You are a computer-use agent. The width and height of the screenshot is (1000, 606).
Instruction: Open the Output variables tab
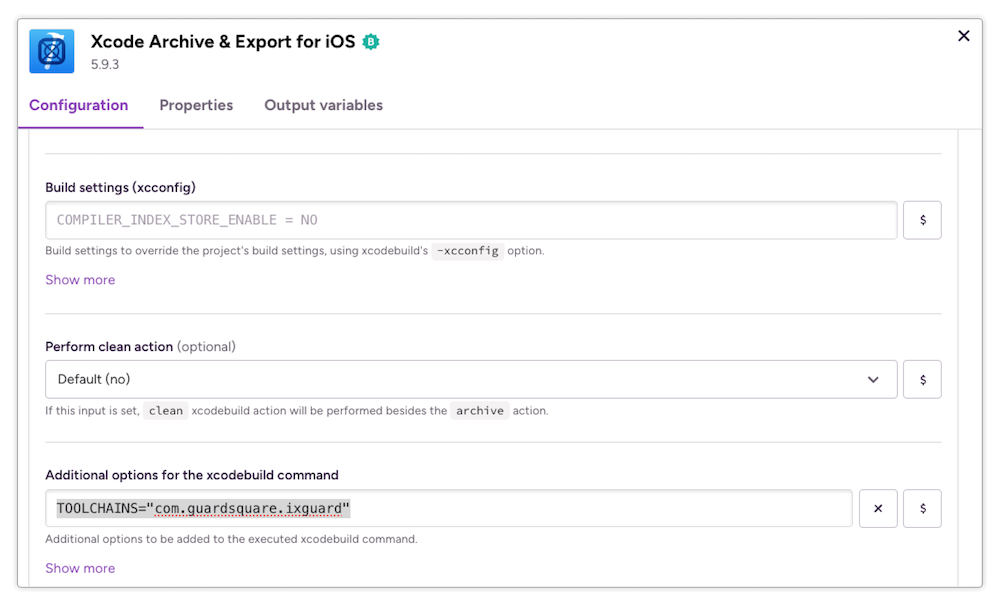(x=323, y=105)
